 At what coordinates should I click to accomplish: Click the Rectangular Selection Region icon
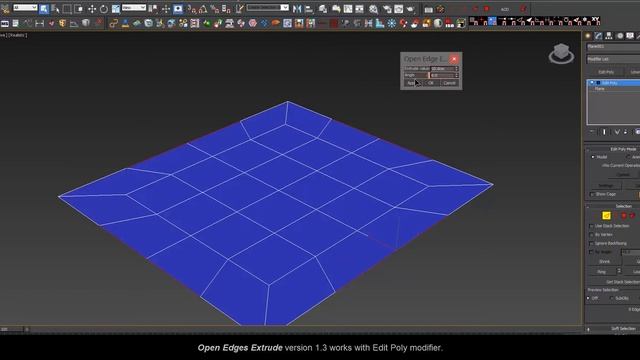pyautogui.click(x=67, y=9)
